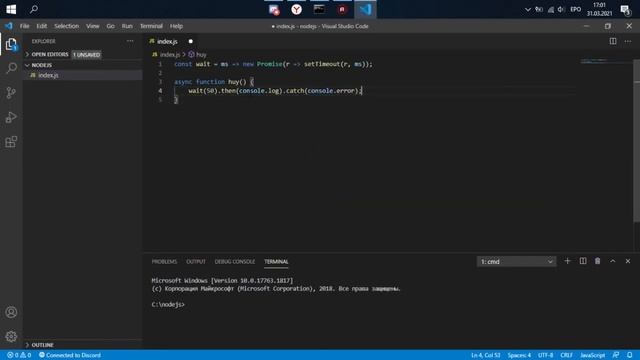Open the Go menu

[110, 26]
